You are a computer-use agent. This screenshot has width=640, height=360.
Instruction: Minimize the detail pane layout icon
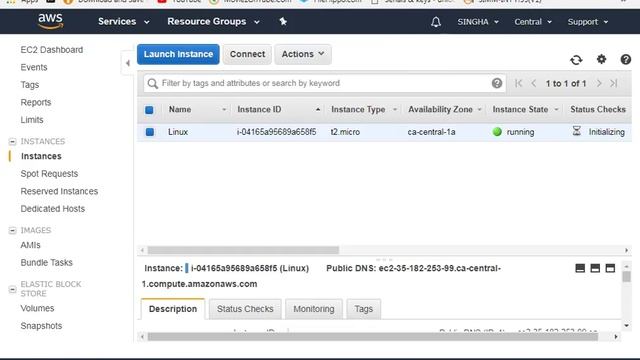click(580, 268)
